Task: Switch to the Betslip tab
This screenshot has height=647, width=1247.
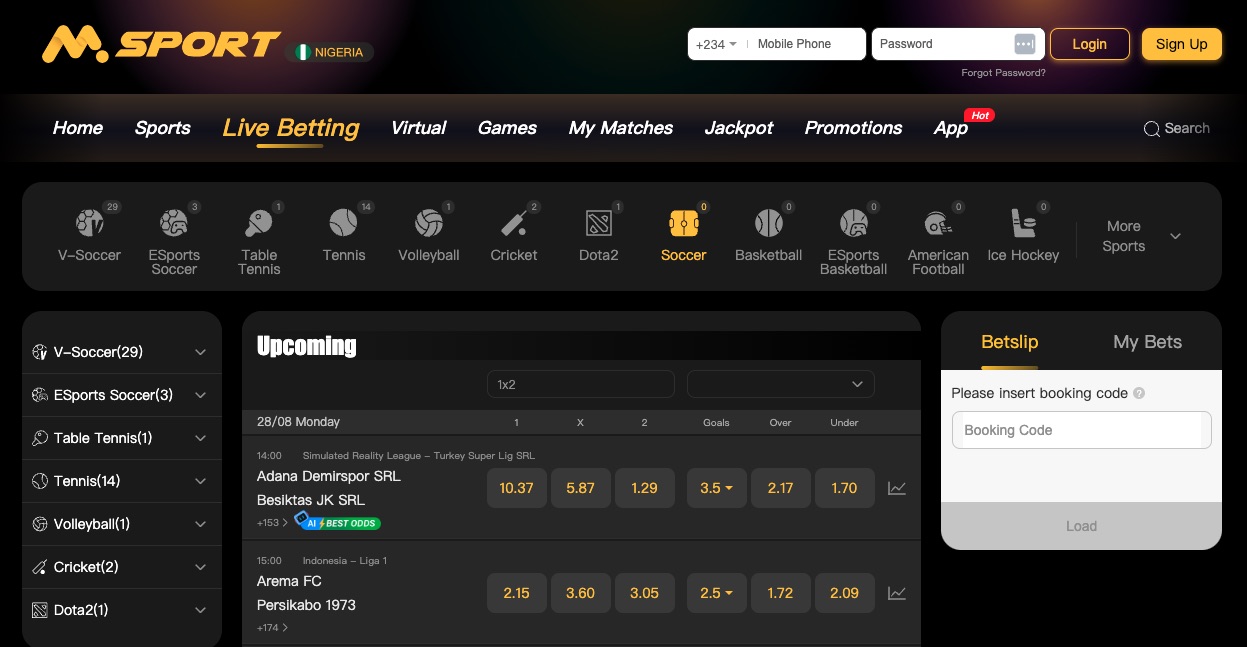Action: pyautogui.click(x=1010, y=342)
